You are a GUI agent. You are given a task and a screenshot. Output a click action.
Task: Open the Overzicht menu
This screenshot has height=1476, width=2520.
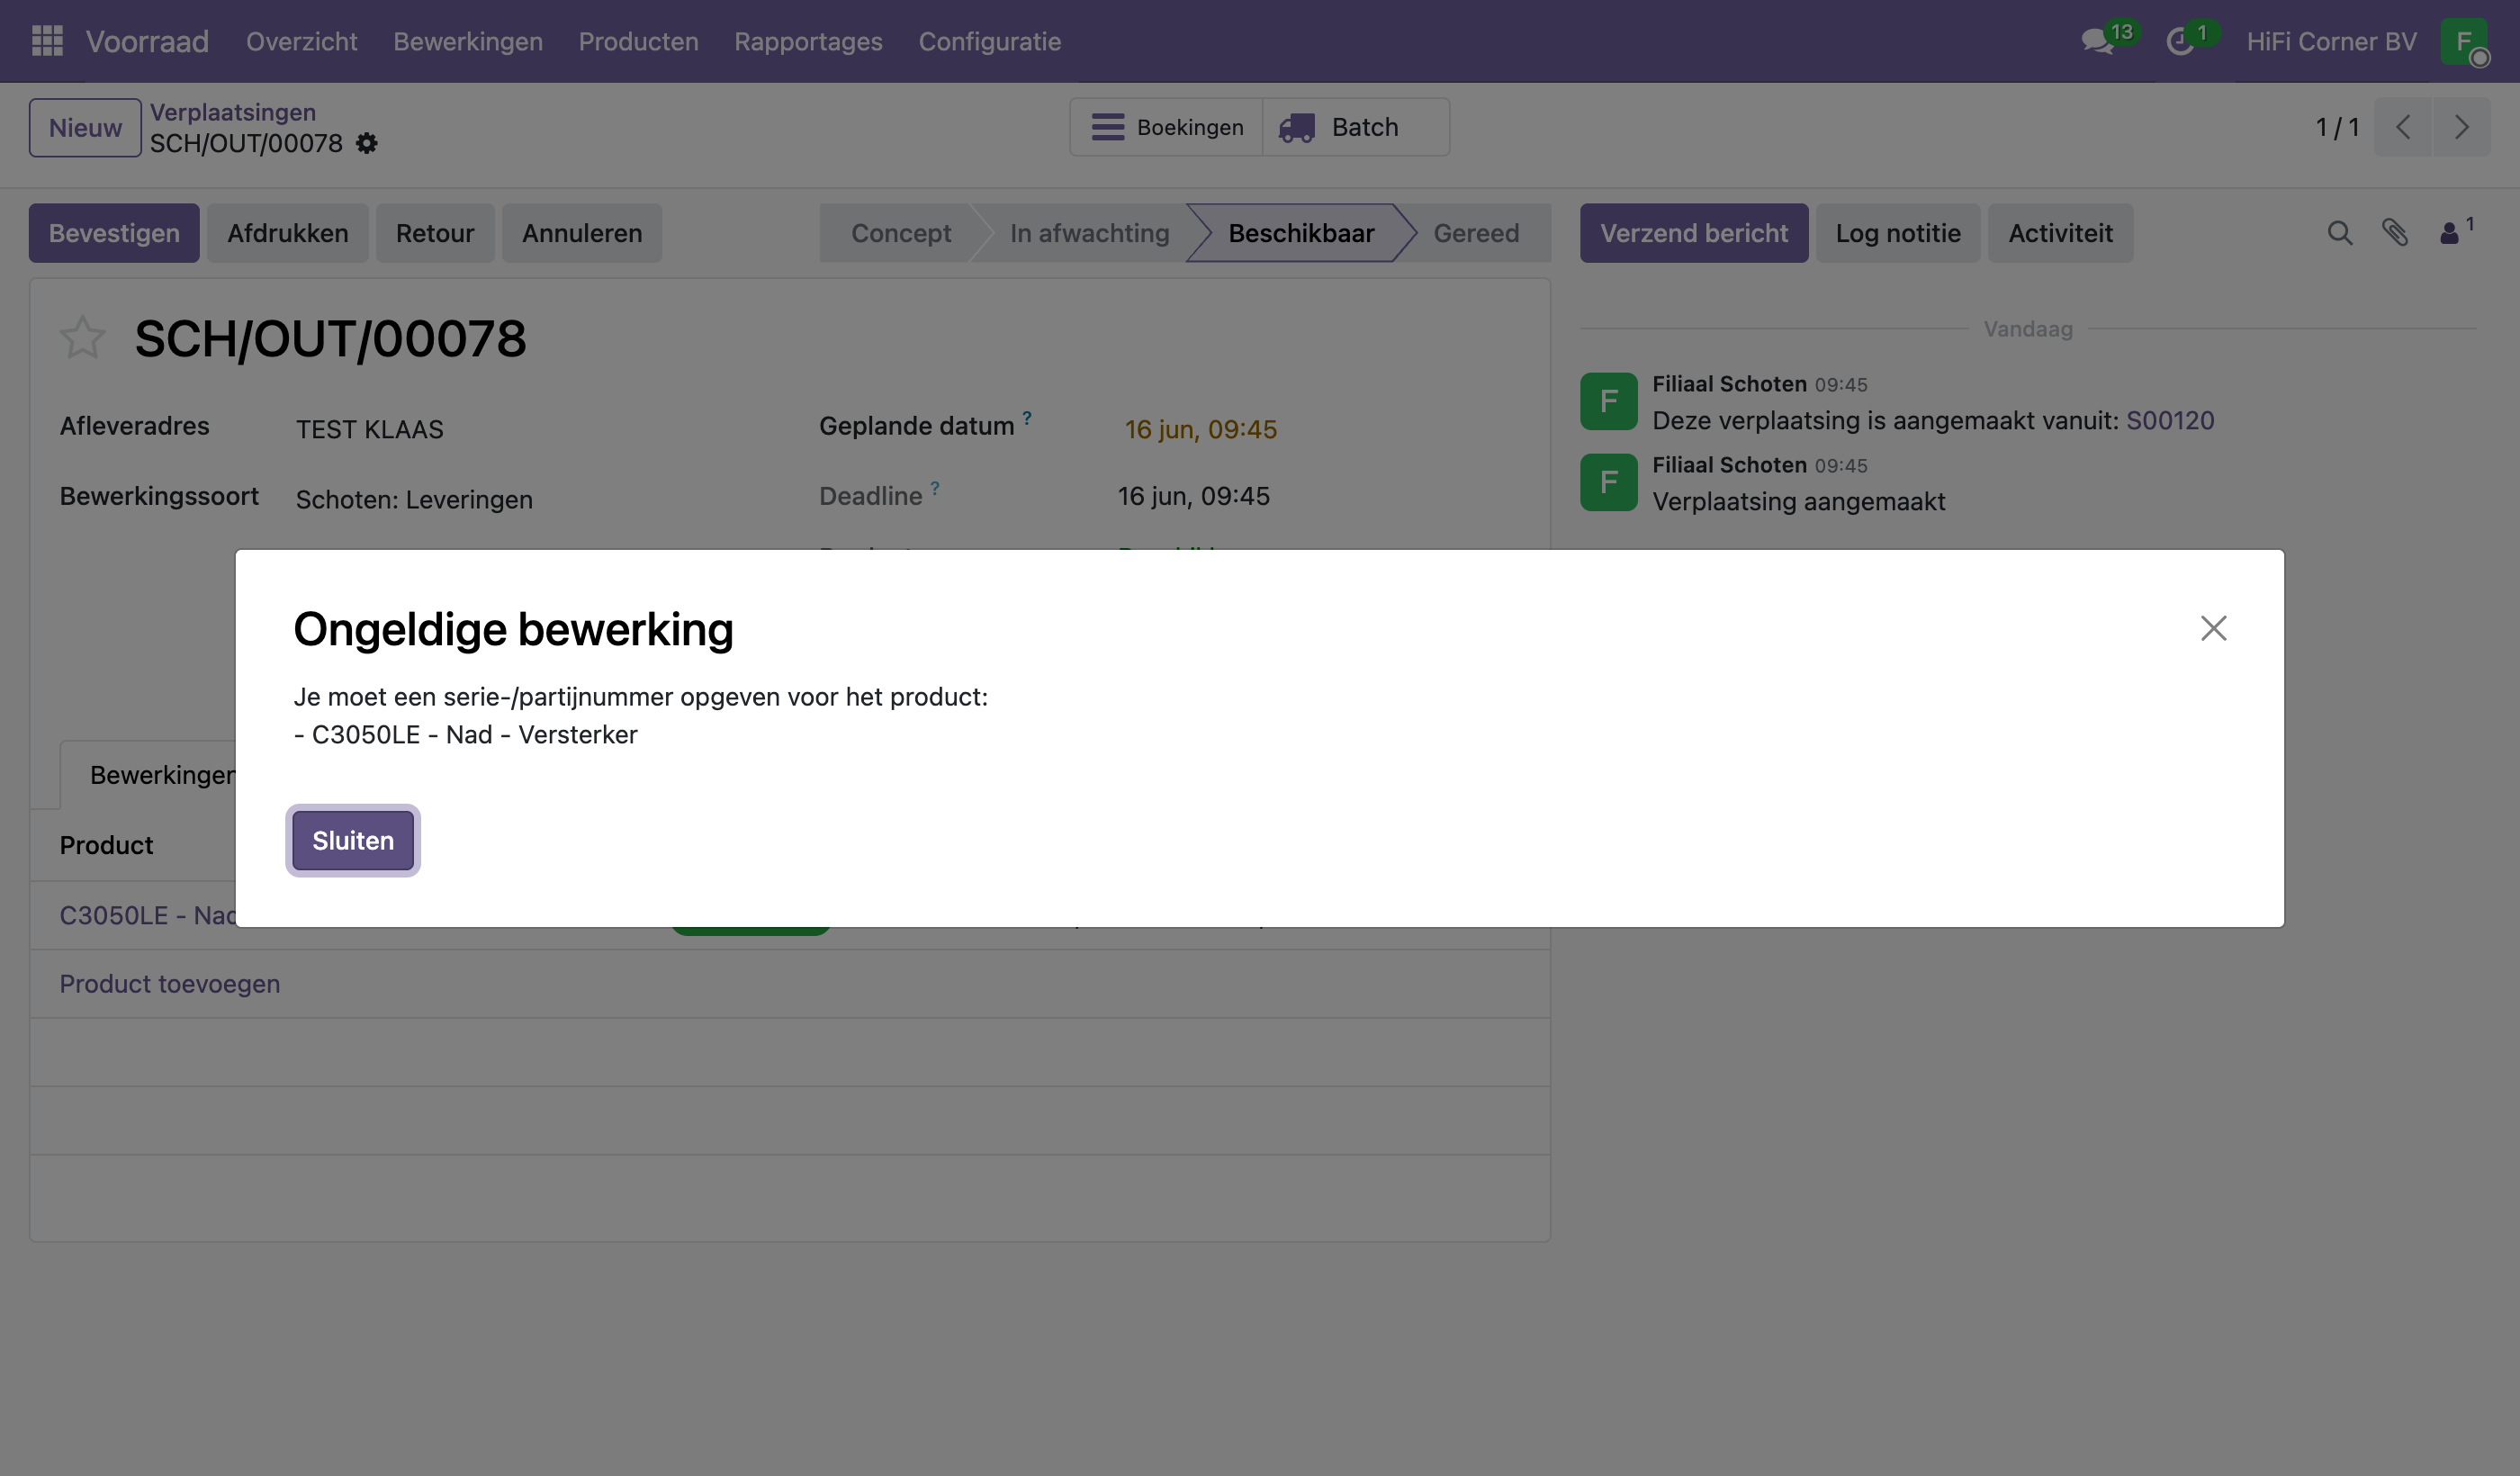(x=301, y=41)
